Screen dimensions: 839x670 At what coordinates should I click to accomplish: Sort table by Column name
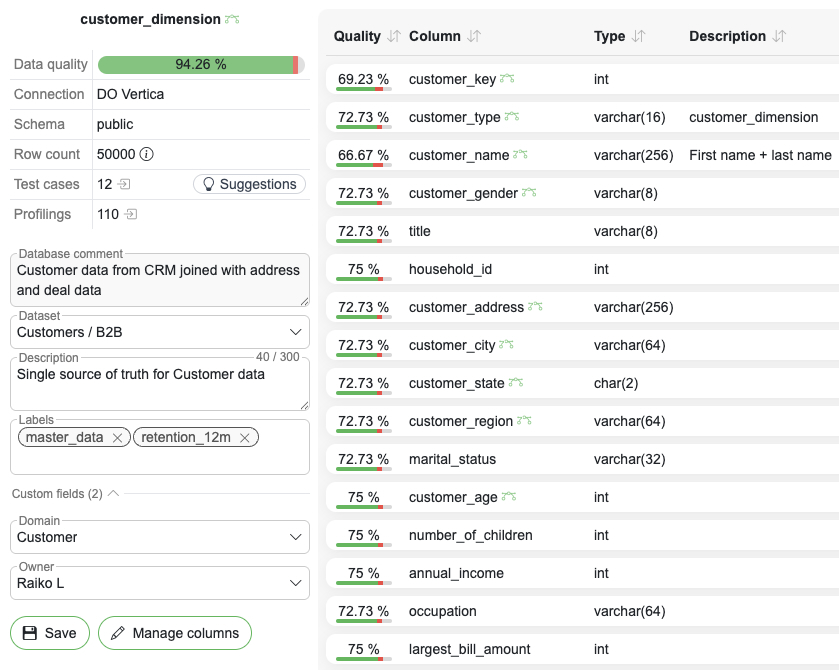(x=474, y=36)
